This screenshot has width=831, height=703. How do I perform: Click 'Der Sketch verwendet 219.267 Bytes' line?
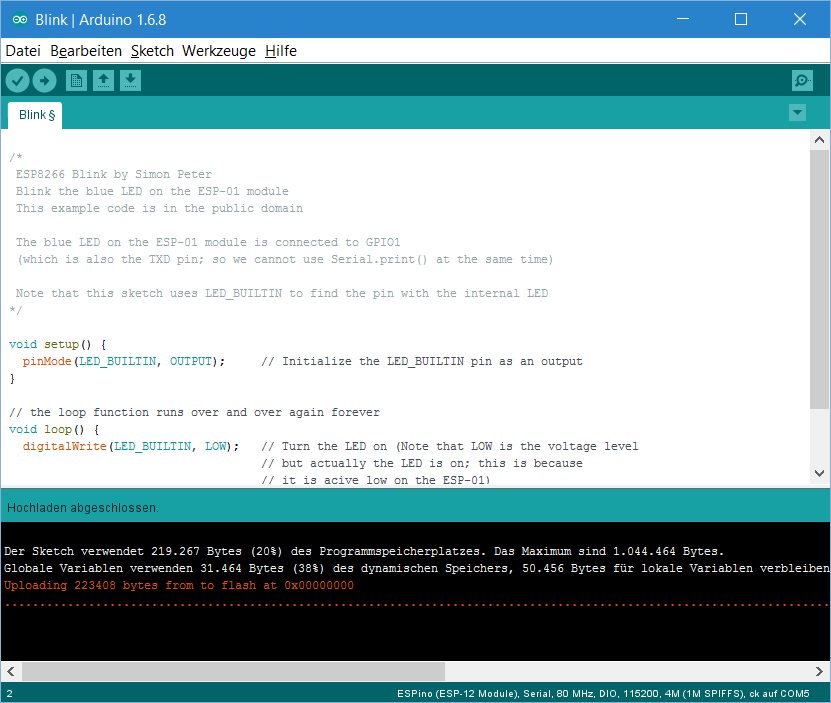click(364, 551)
